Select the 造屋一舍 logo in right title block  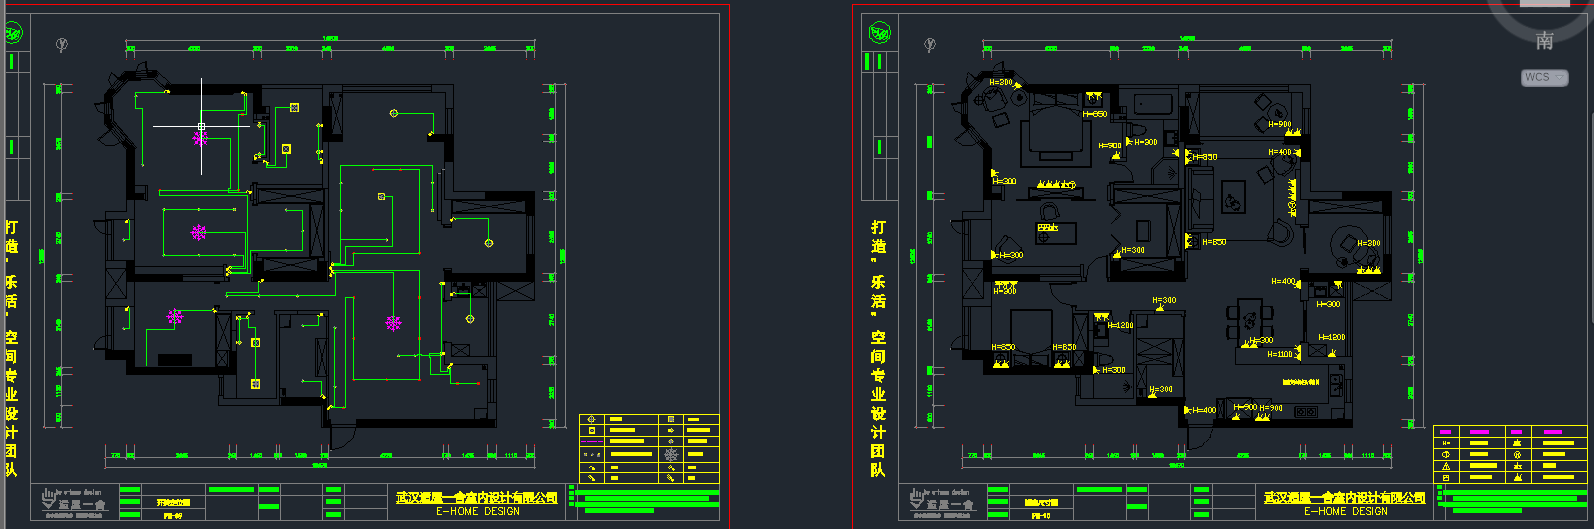[x=942, y=502]
